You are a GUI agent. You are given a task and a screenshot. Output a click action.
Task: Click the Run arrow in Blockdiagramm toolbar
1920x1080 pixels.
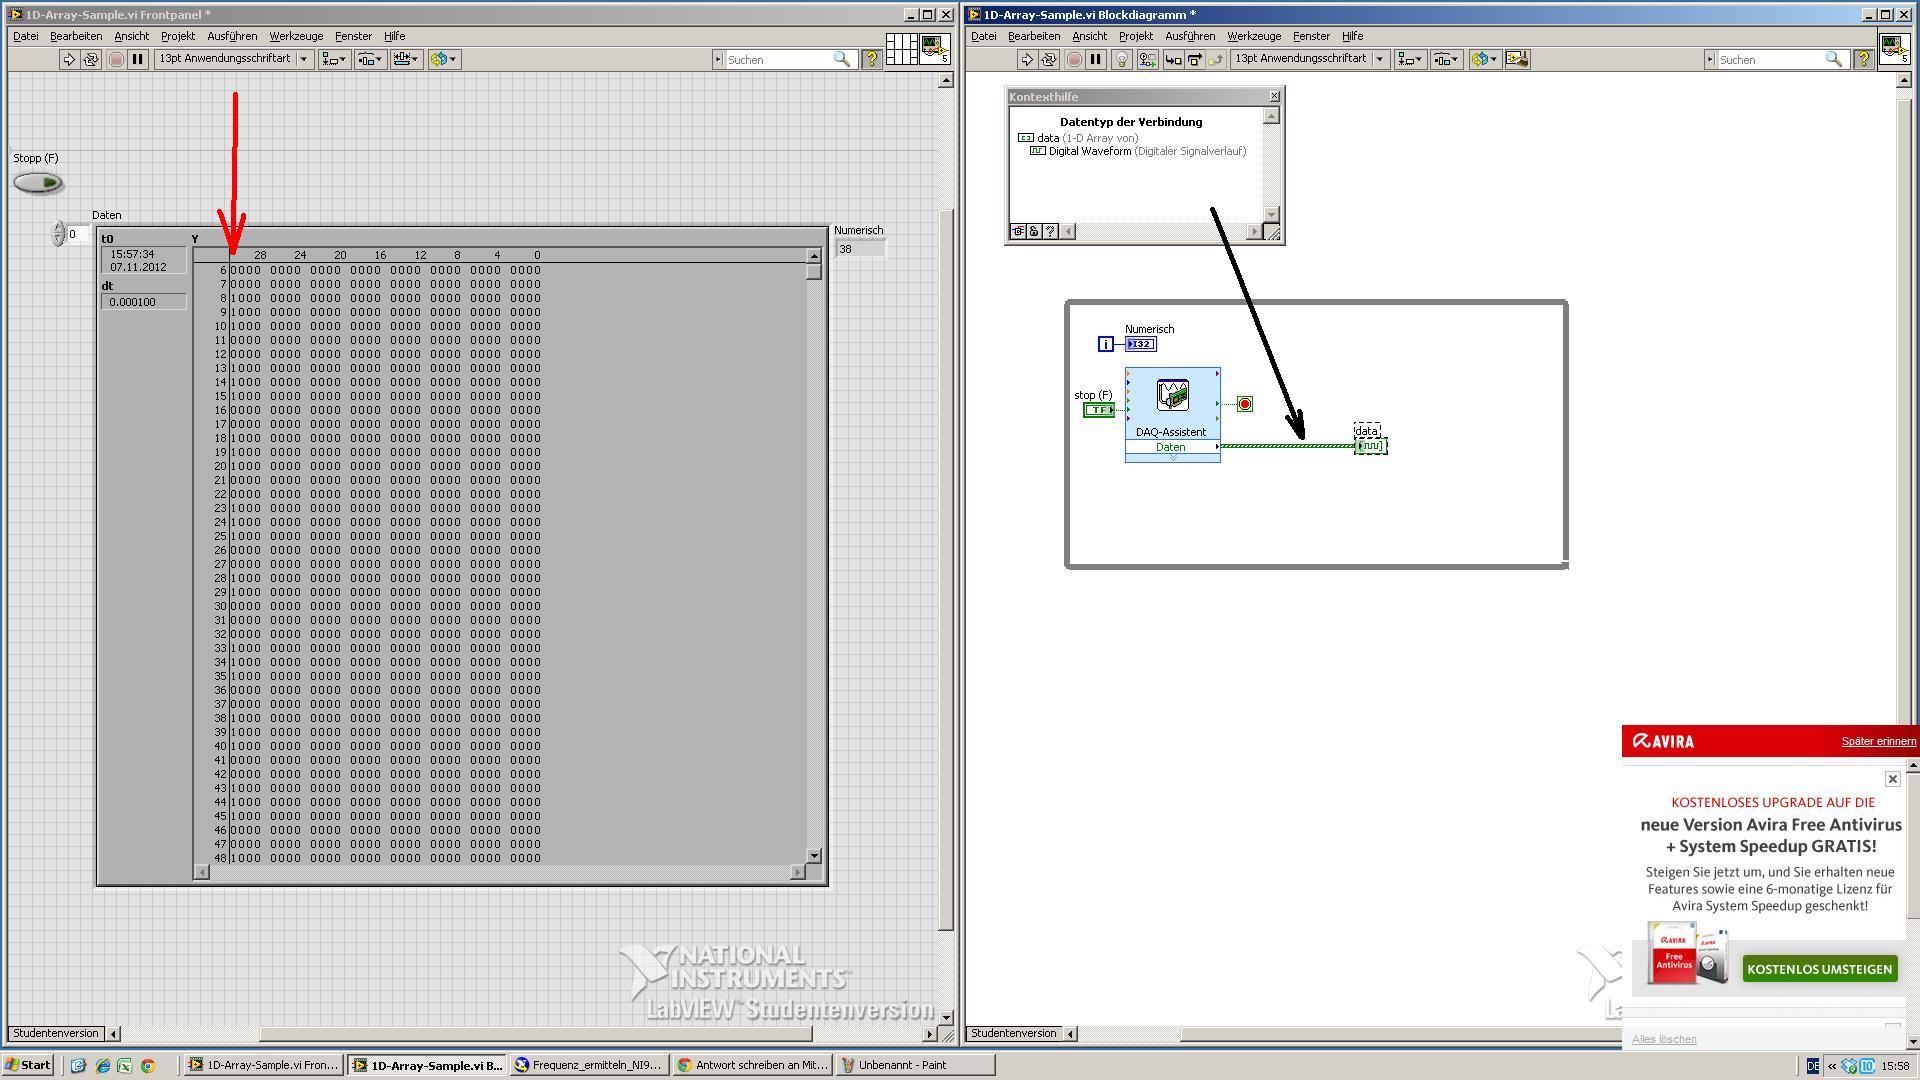pyautogui.click(x=1026, y=60)
